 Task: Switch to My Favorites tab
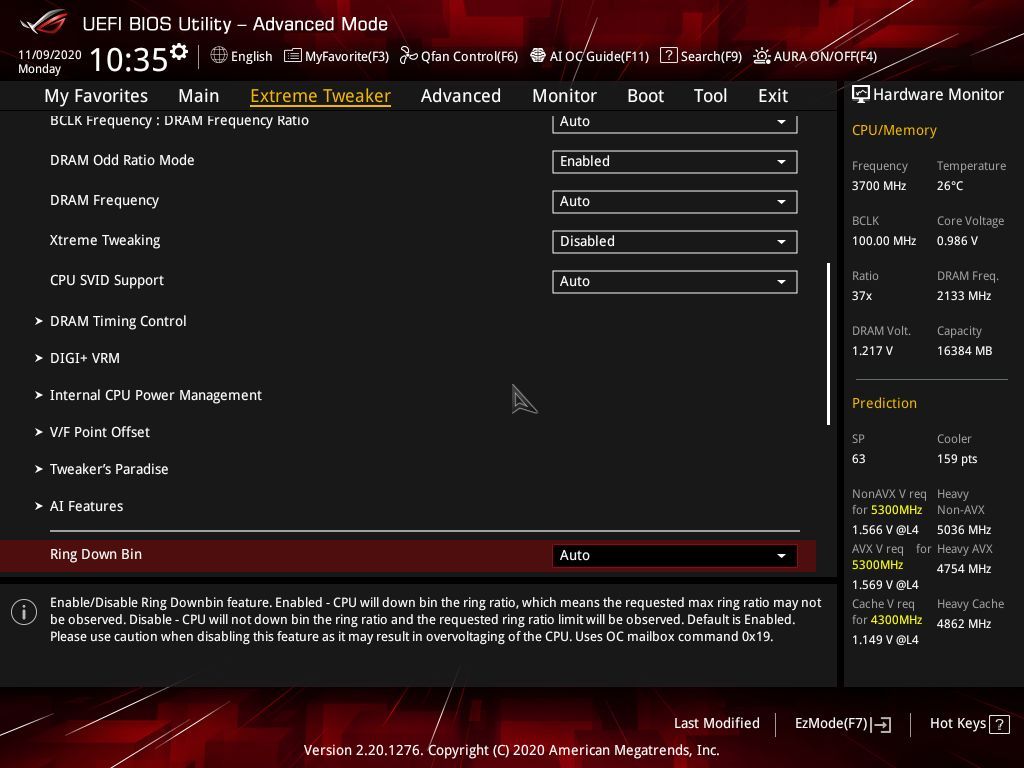tap(96, 96)
